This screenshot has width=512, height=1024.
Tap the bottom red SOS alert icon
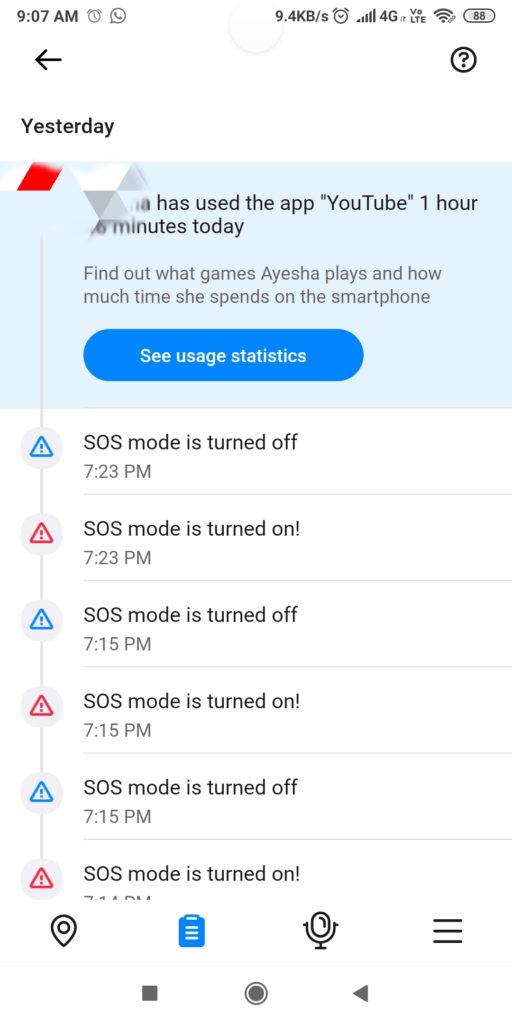[42, 878]
